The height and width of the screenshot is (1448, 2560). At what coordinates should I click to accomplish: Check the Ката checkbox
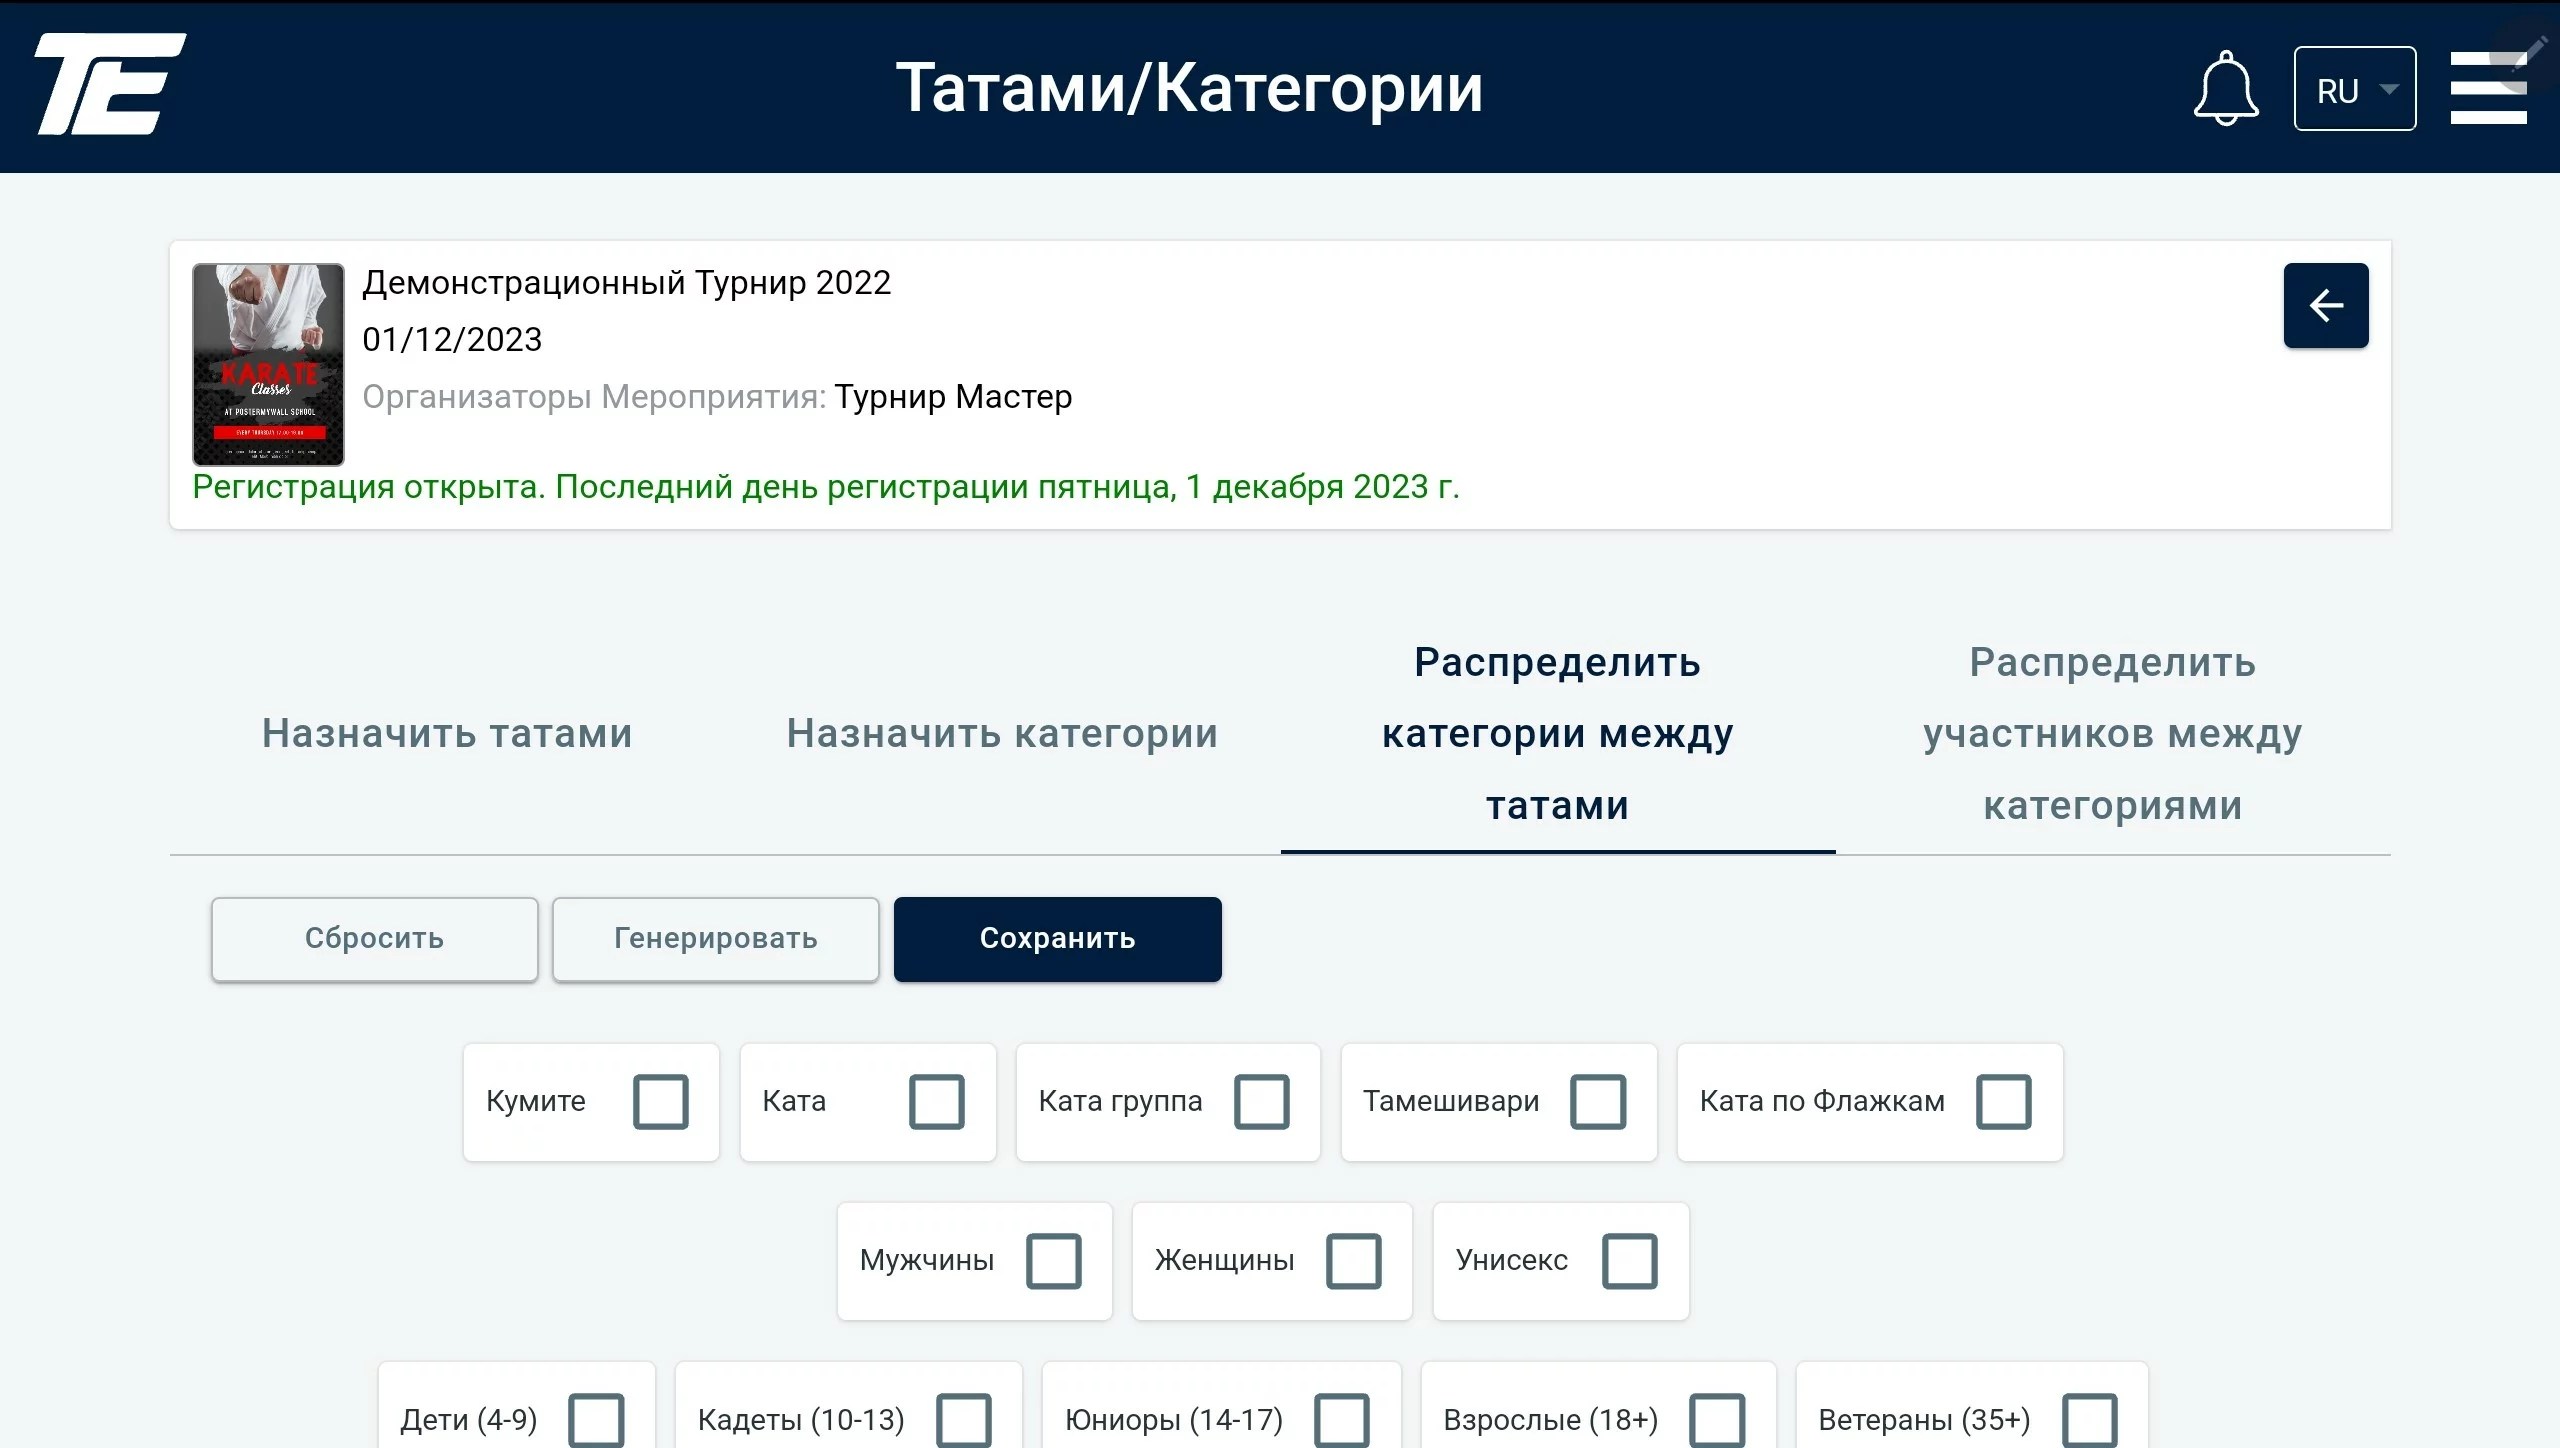[x=937, y=1101]
